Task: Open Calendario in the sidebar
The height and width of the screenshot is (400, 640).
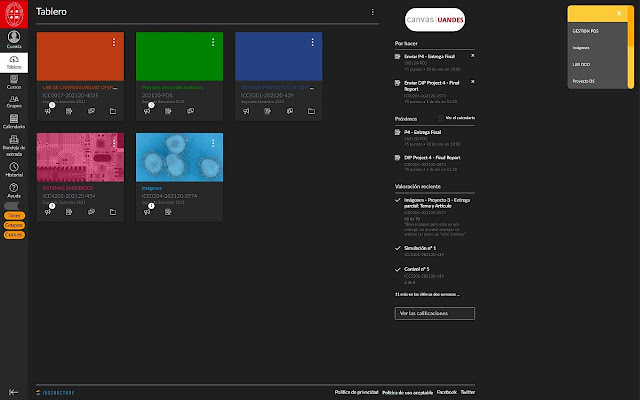Action: pyautogui.click(x=14, y=122)
